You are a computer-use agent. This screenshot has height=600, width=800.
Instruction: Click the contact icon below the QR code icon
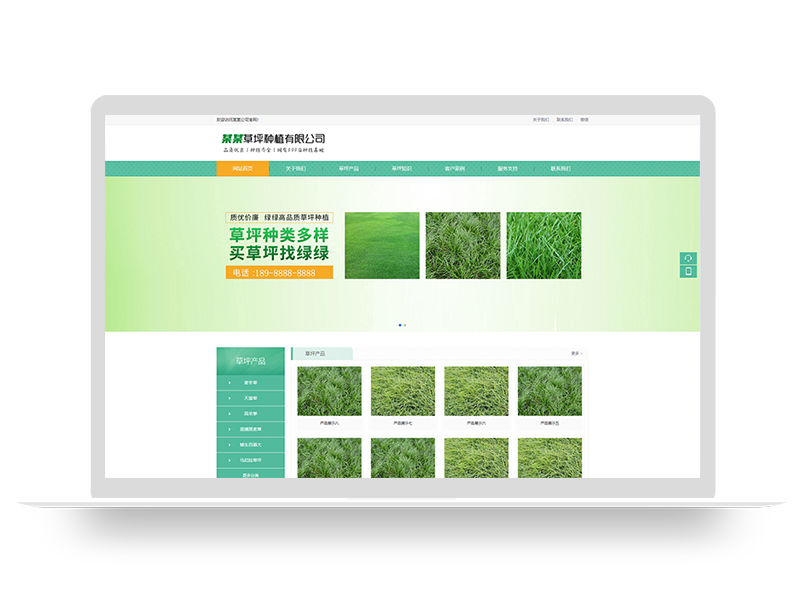pyautogui.click(x=688, y=272)
